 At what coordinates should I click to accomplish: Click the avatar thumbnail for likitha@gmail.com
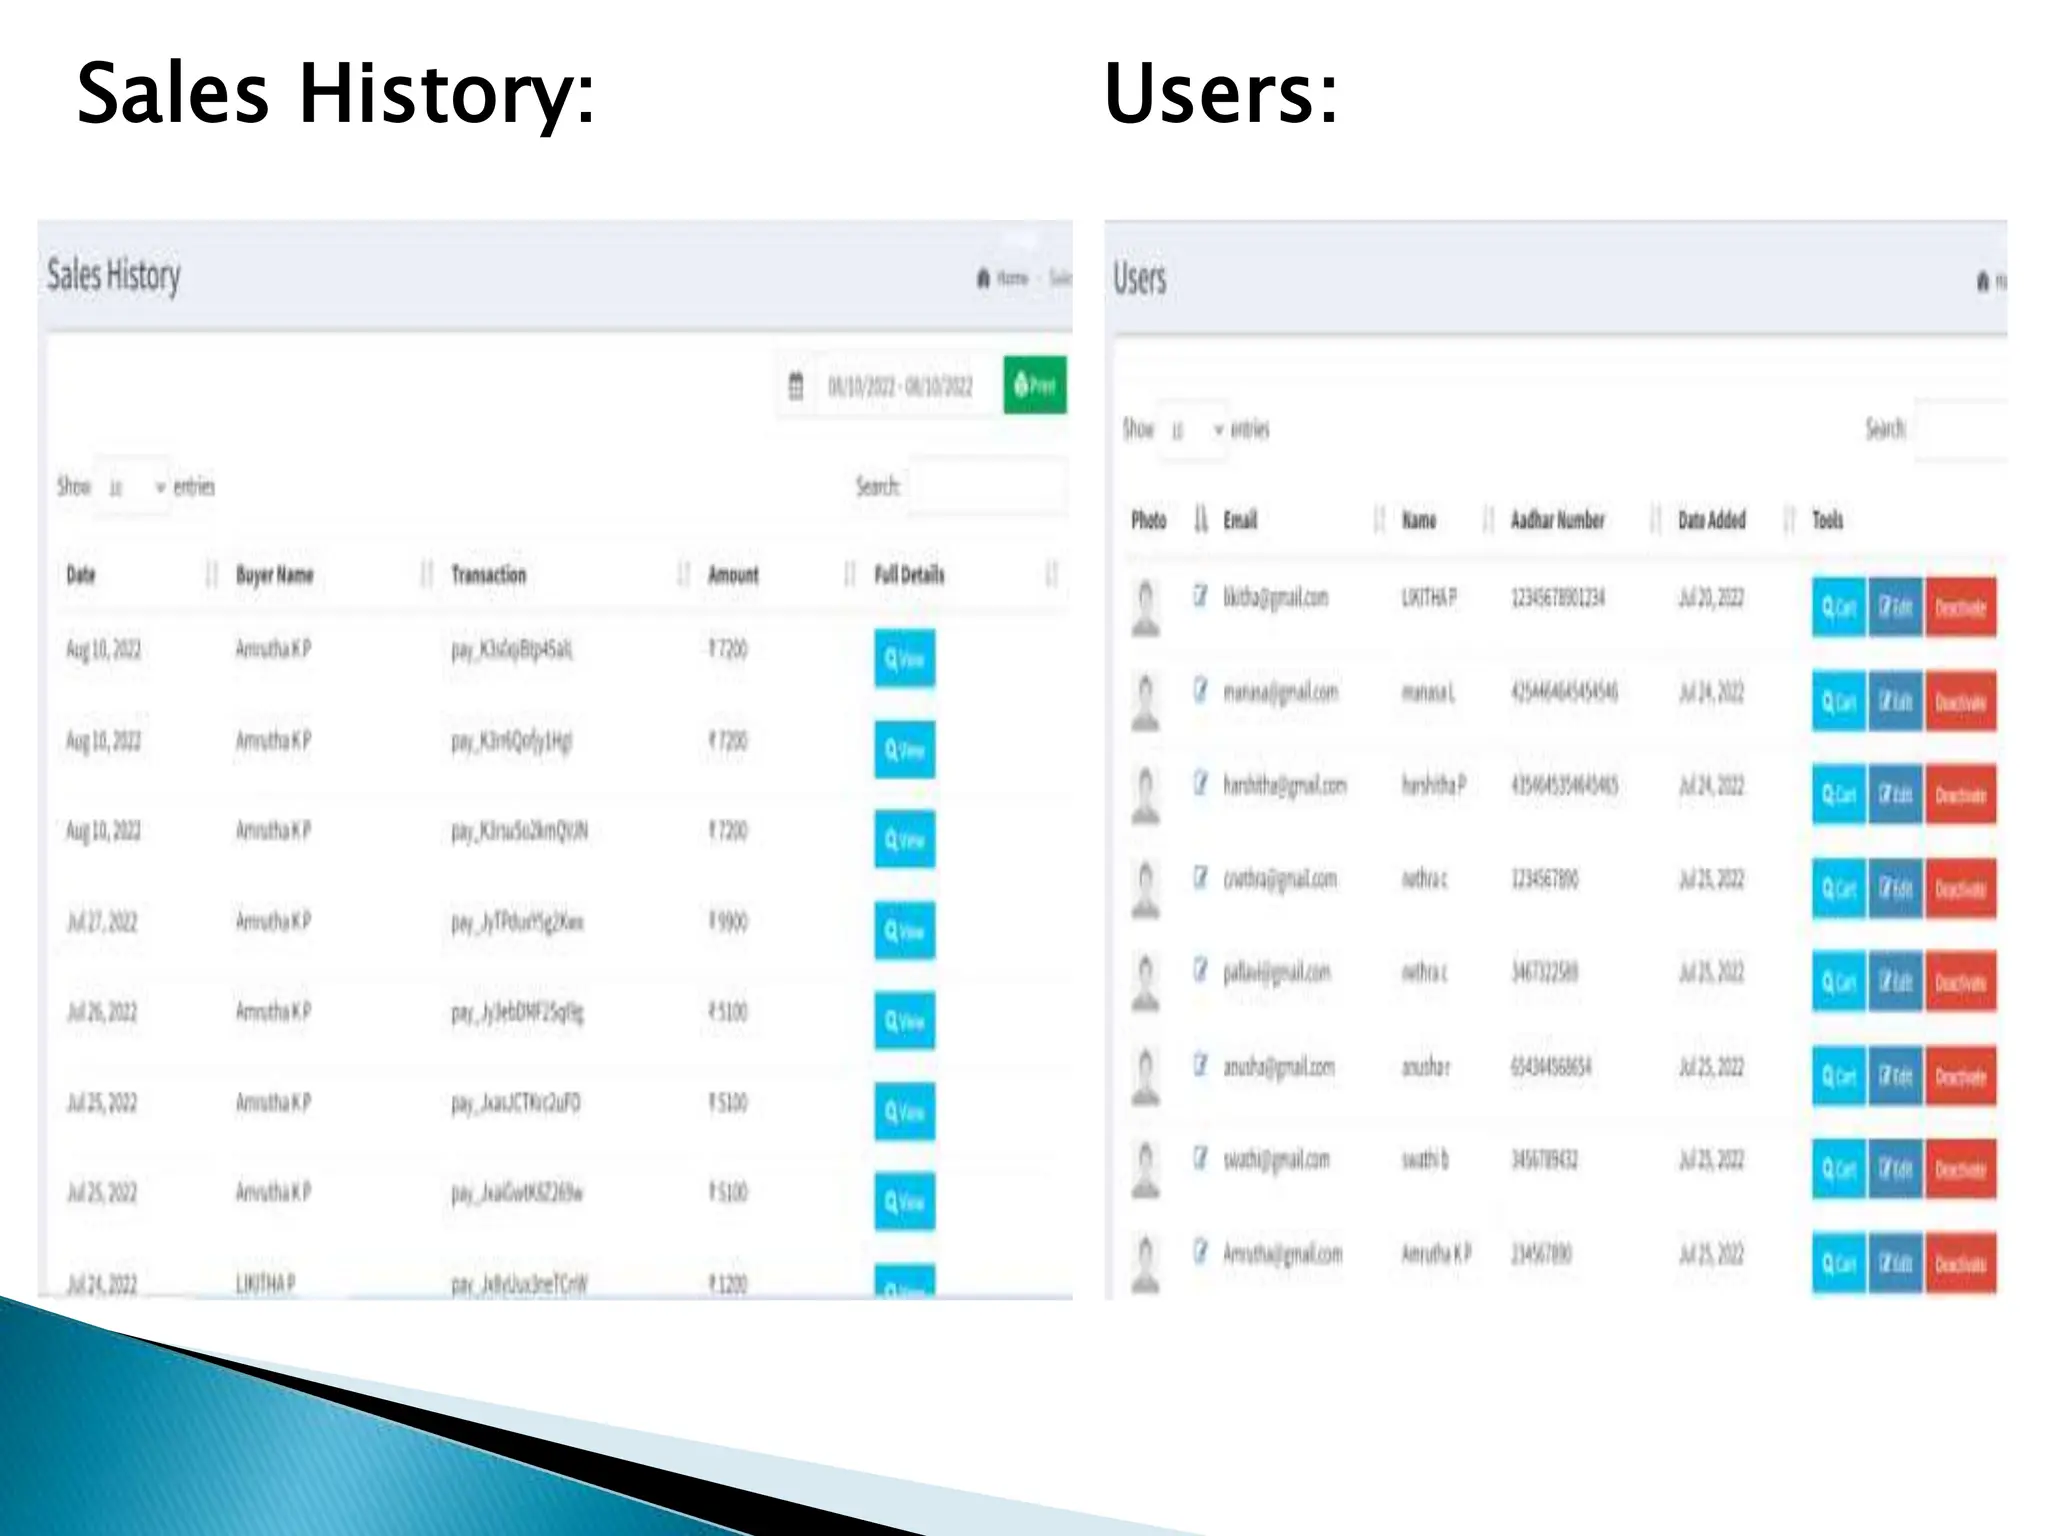(1146, 607)
